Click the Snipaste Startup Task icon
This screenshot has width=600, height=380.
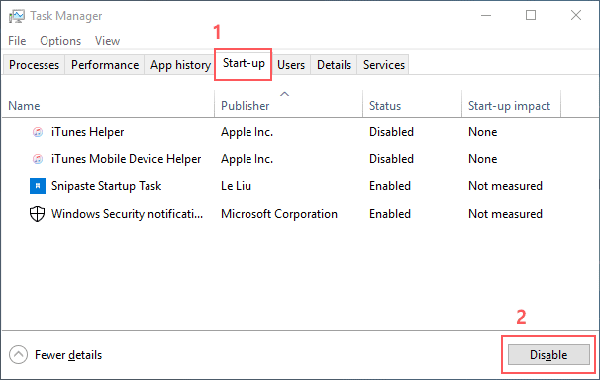(x=38, y=186)
